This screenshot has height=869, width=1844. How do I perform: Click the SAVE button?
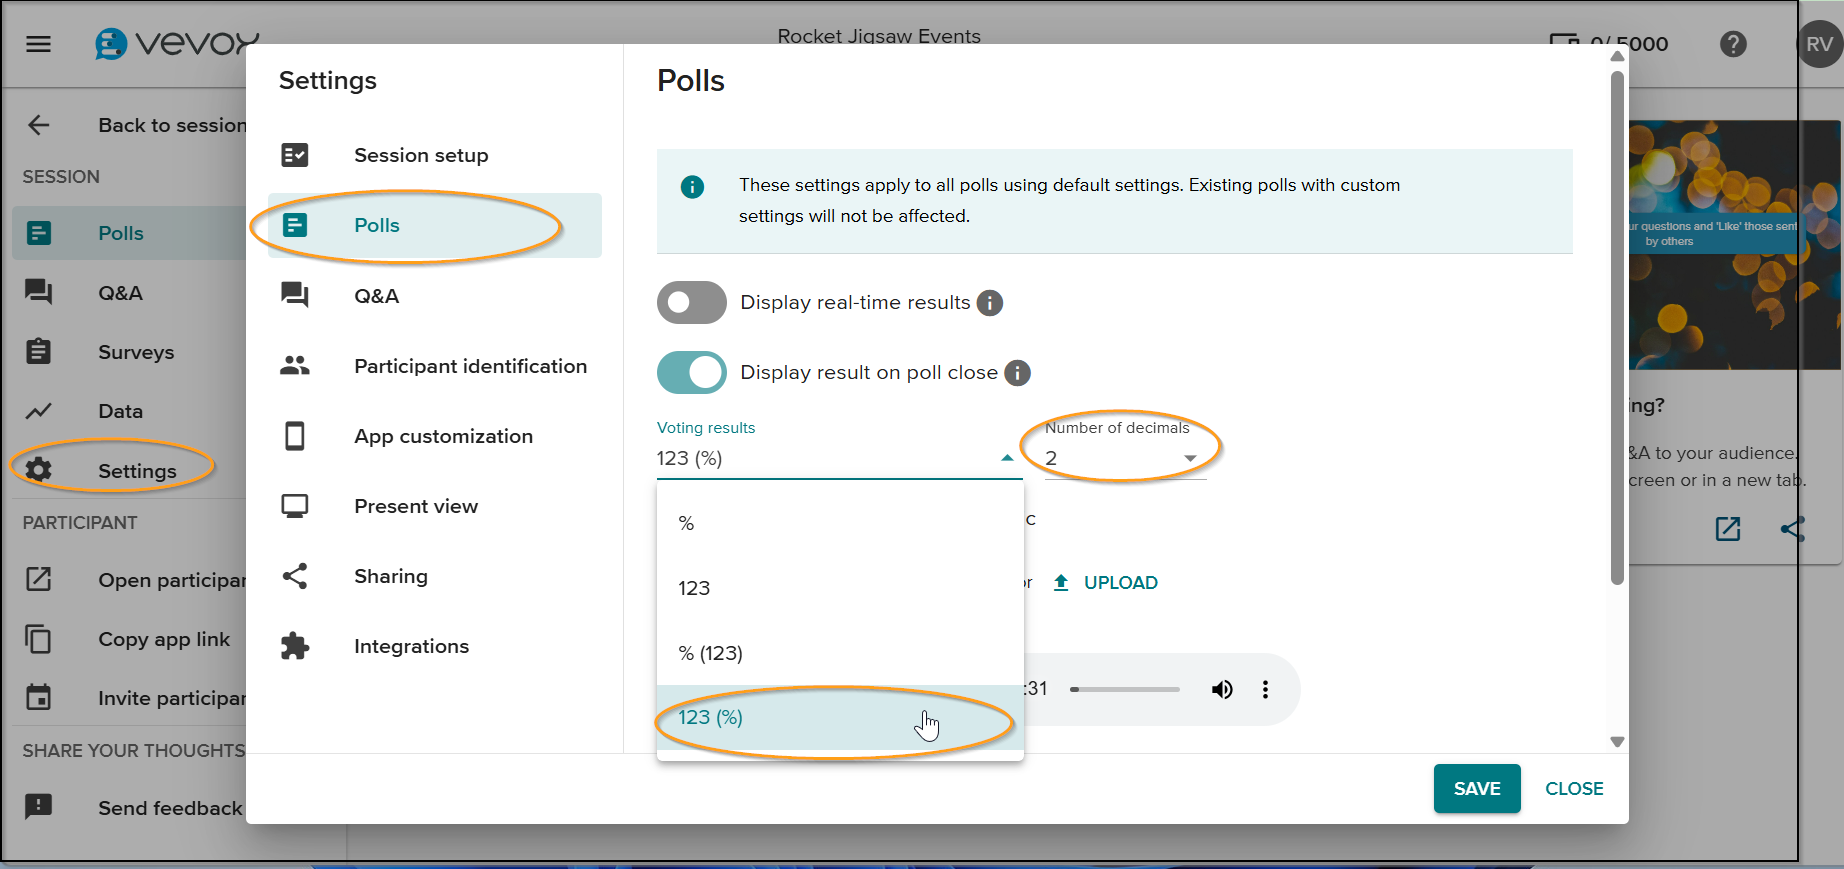point(1476,789)
